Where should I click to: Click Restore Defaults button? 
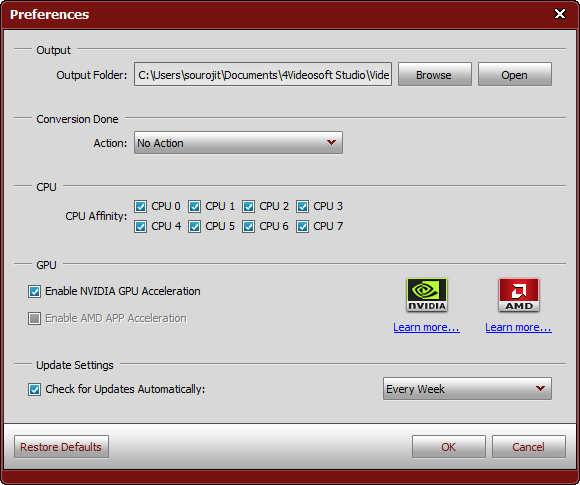[61, 447]
